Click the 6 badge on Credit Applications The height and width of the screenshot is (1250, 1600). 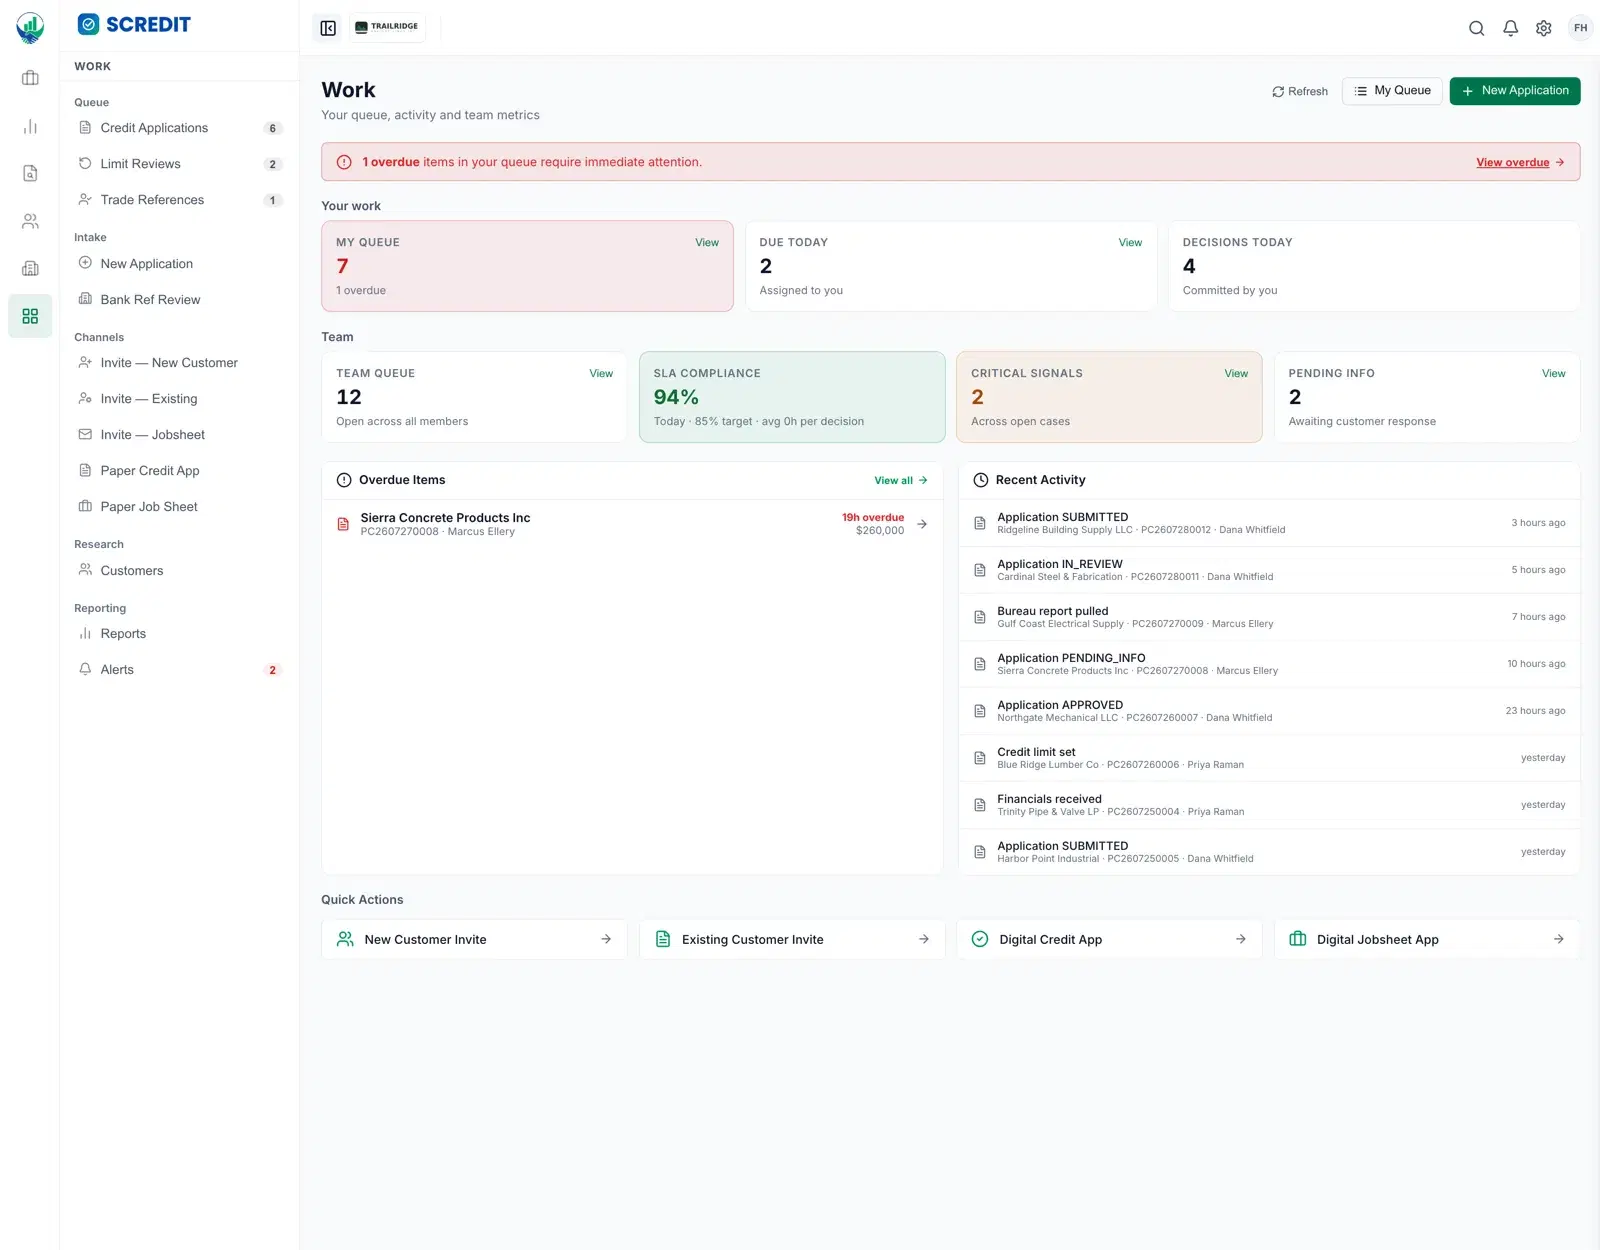(272, 129)
